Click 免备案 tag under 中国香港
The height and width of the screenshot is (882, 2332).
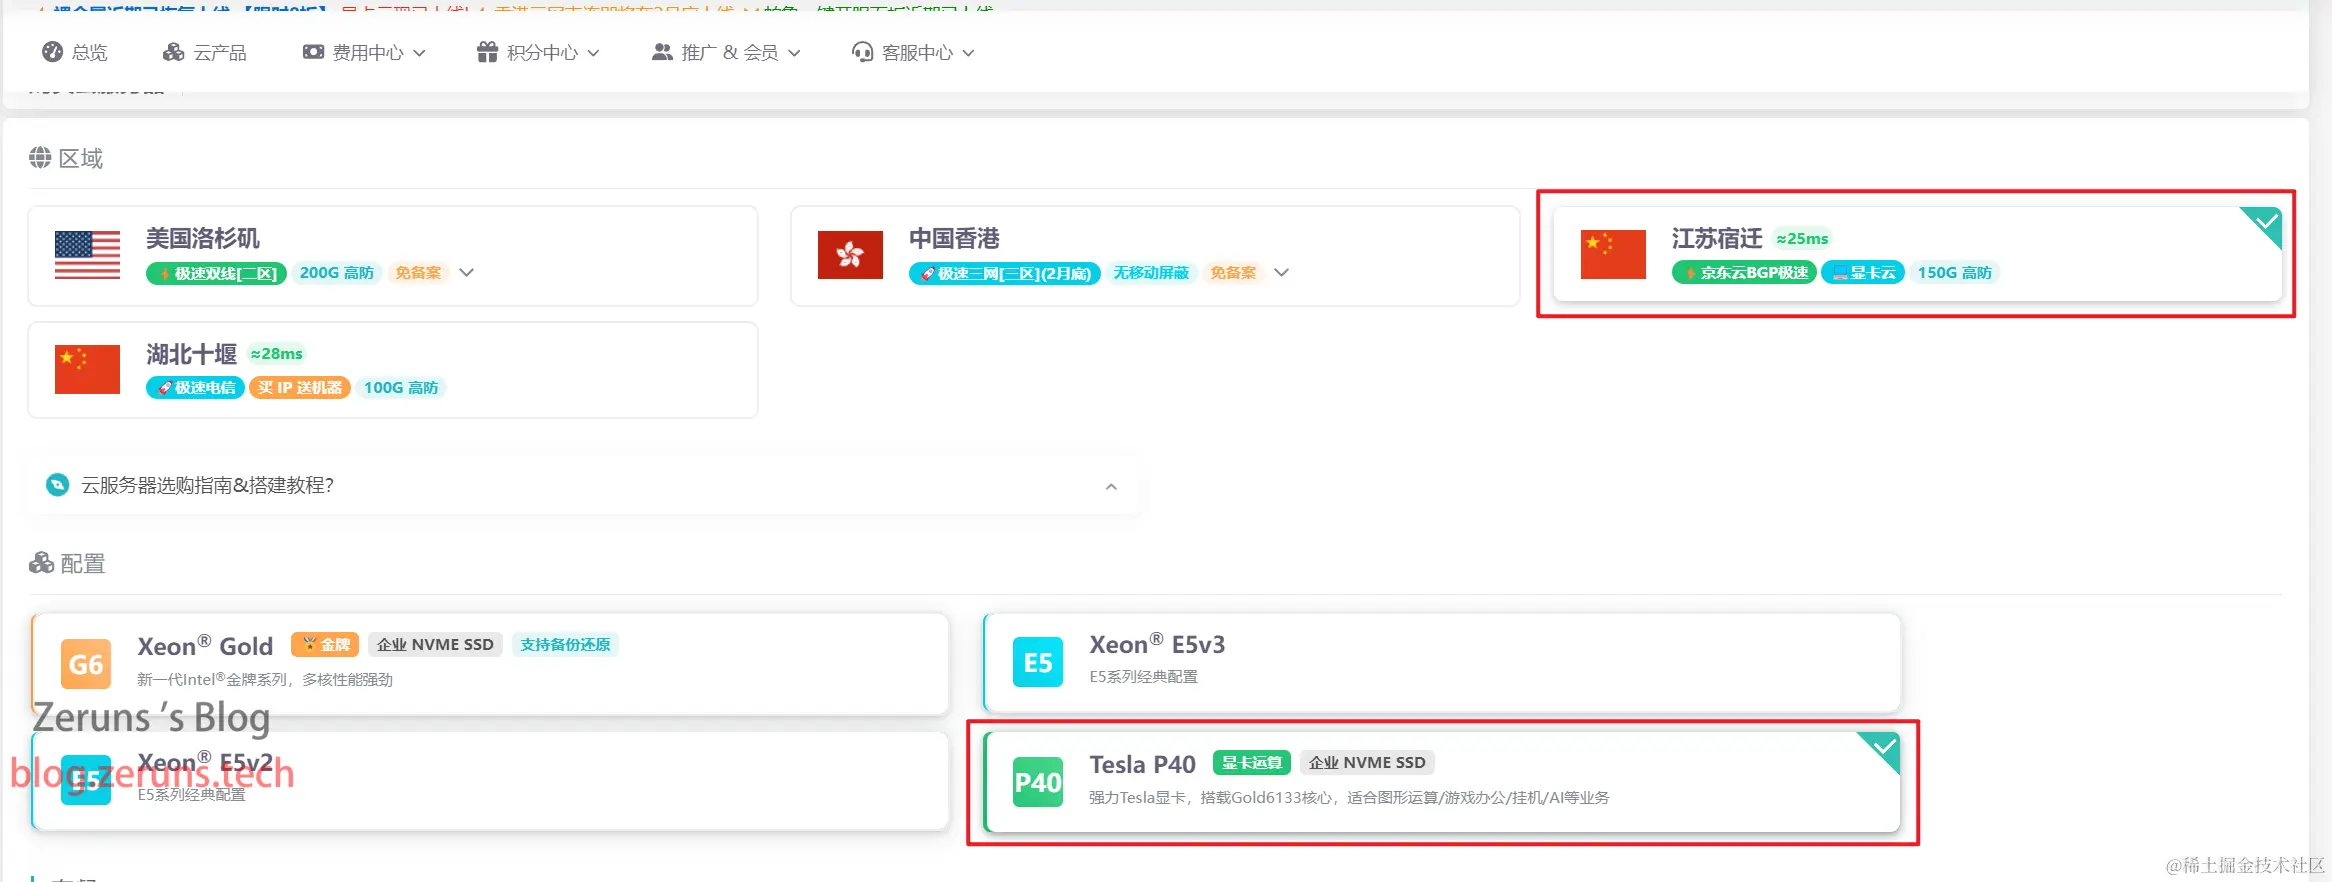click(x=1233, y=273)
